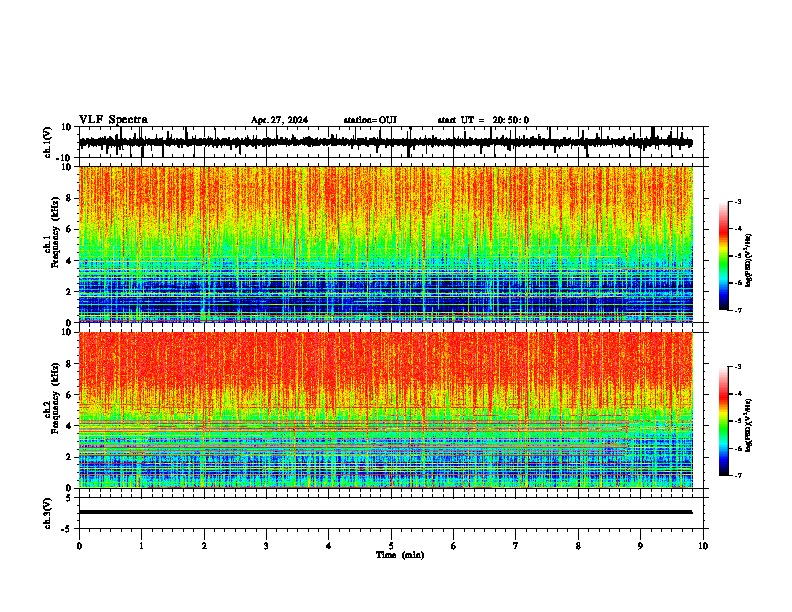Image resolution: width=792 pixels, height=612 pixels.
Task: Click the date "Apr. 27, 2024"
Action: pos(279,120)
